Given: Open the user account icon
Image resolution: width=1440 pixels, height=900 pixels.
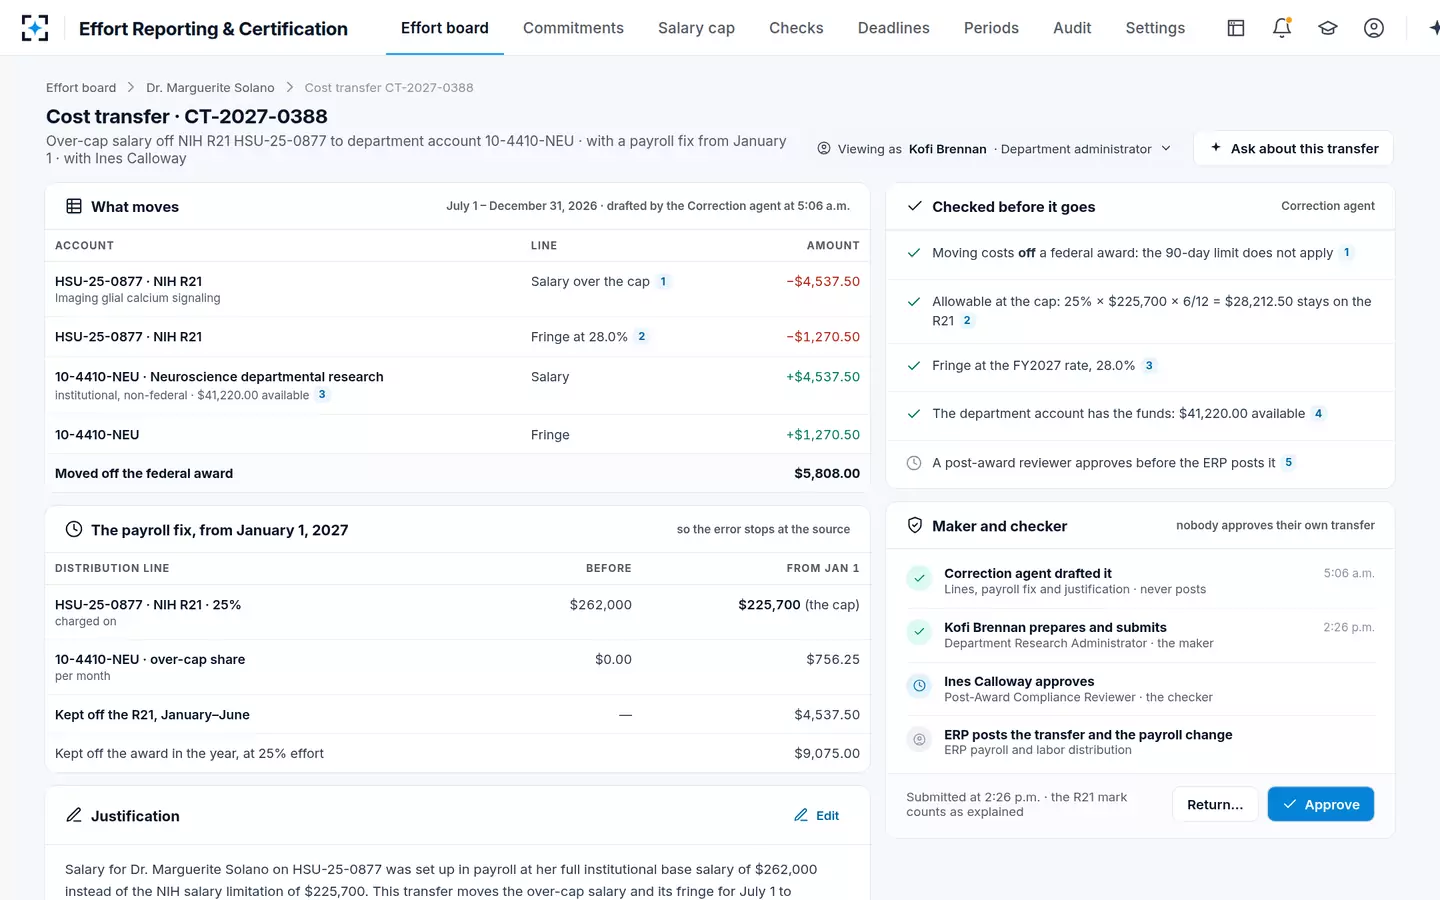Looking at the screenshot, I should click(x=1374, y=28).
